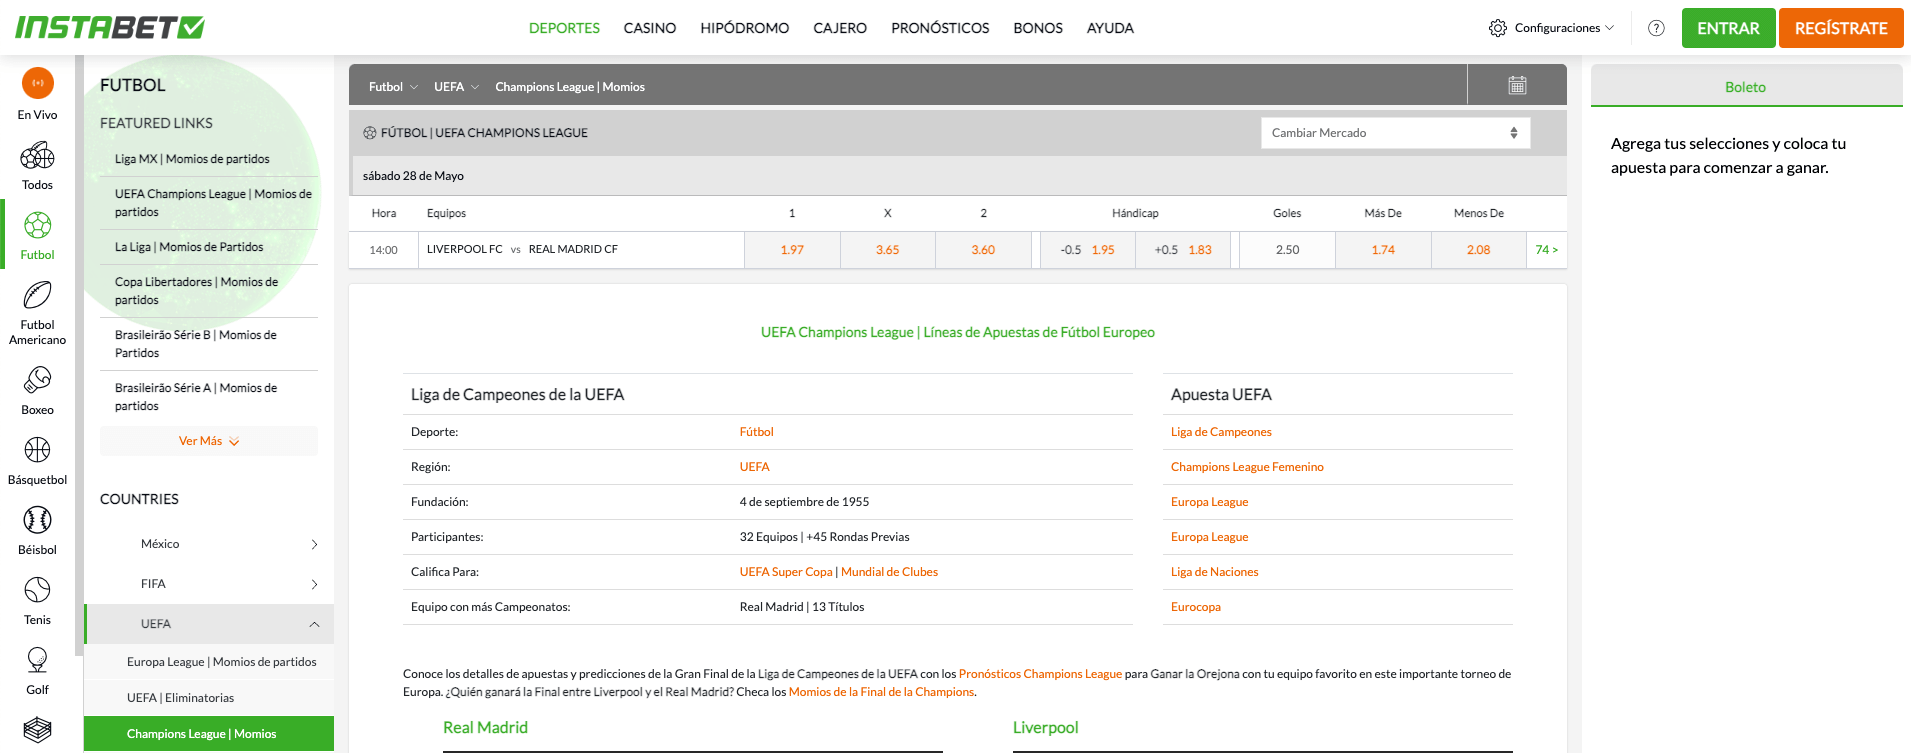Select handicap +0.5 at 1.83
1911x753 pixels.
coord(1183,250)
